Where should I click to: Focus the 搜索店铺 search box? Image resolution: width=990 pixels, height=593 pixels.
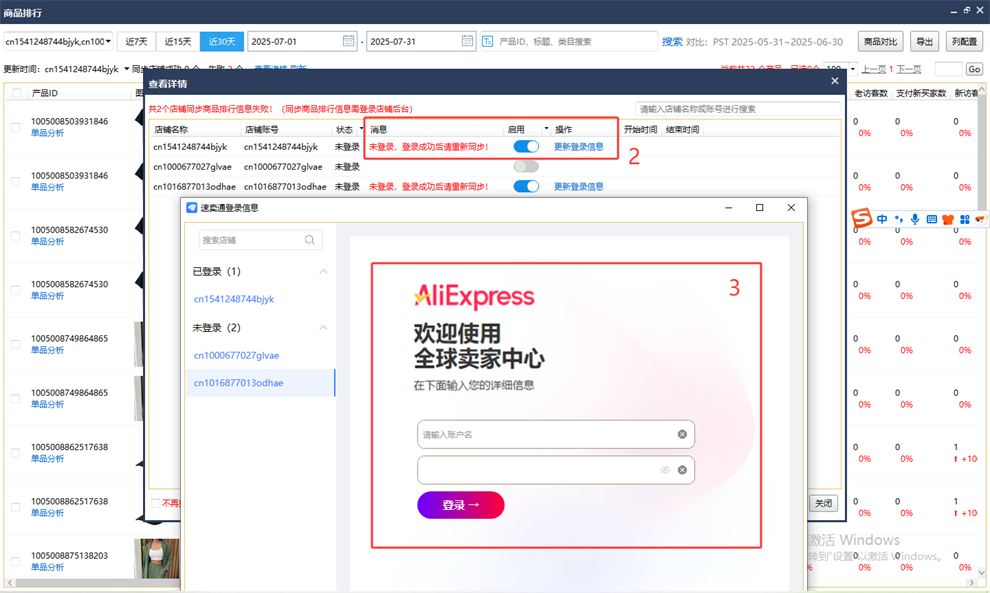click(x=260, y=240)
